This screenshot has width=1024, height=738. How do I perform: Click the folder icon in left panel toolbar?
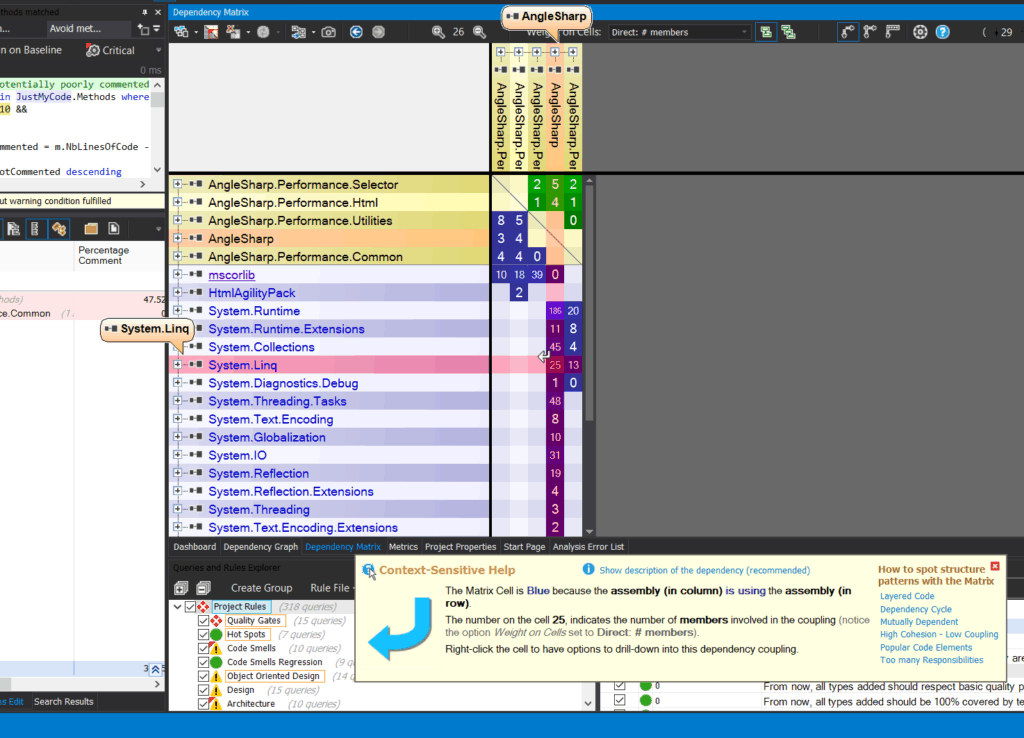pos(91,229)
